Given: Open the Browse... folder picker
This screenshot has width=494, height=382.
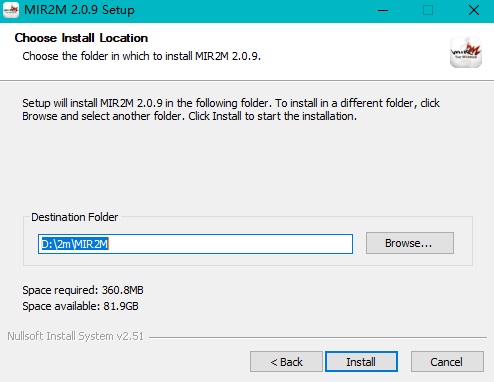Looking at the screenshot, I should pos(410,243).
